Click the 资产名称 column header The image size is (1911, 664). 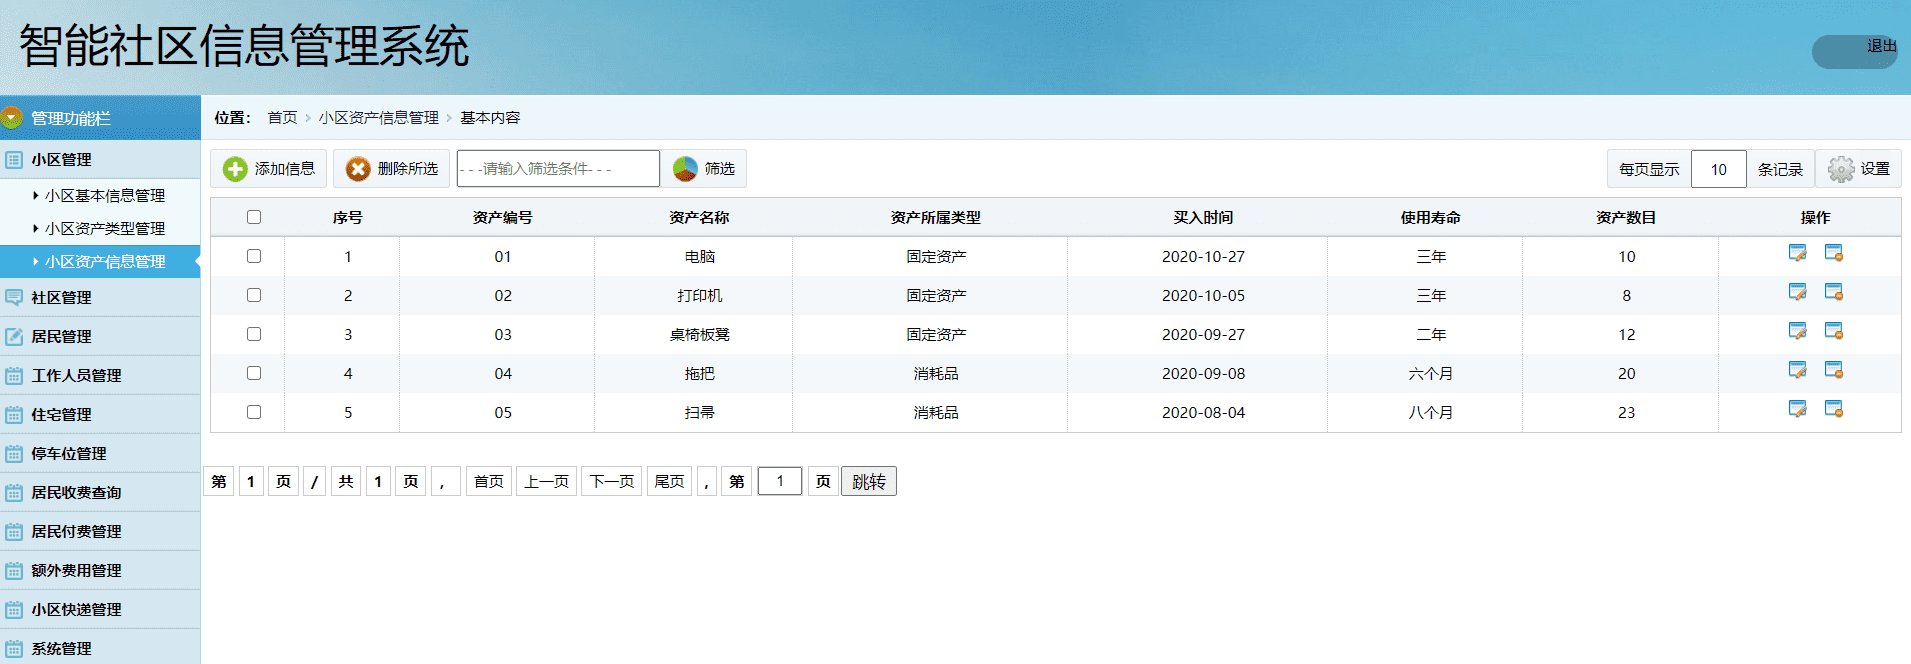[x=699, y=217]
